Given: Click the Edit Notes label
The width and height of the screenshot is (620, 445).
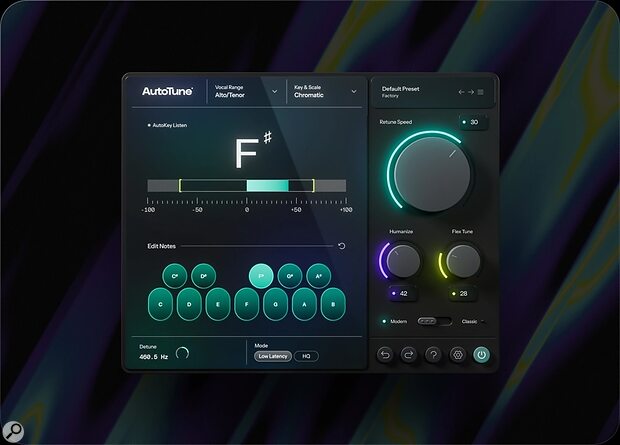Looking at the screenshot, I should coord(161,246).
